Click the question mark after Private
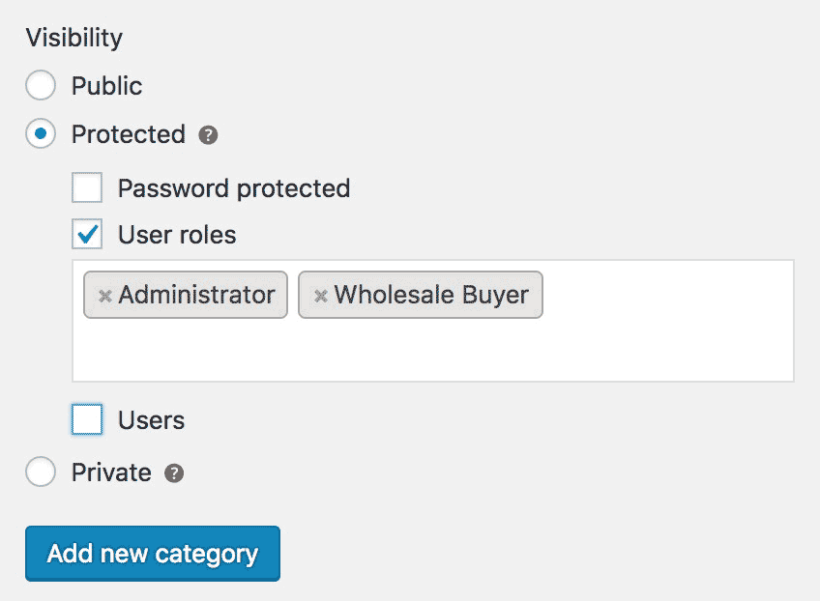The height and width of the screenshot is (601, 820). (173, 472)
